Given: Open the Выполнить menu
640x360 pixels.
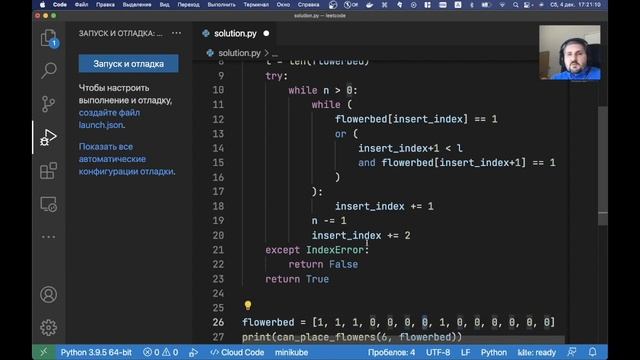Looking at the screenshot, I should pos(221,5).
